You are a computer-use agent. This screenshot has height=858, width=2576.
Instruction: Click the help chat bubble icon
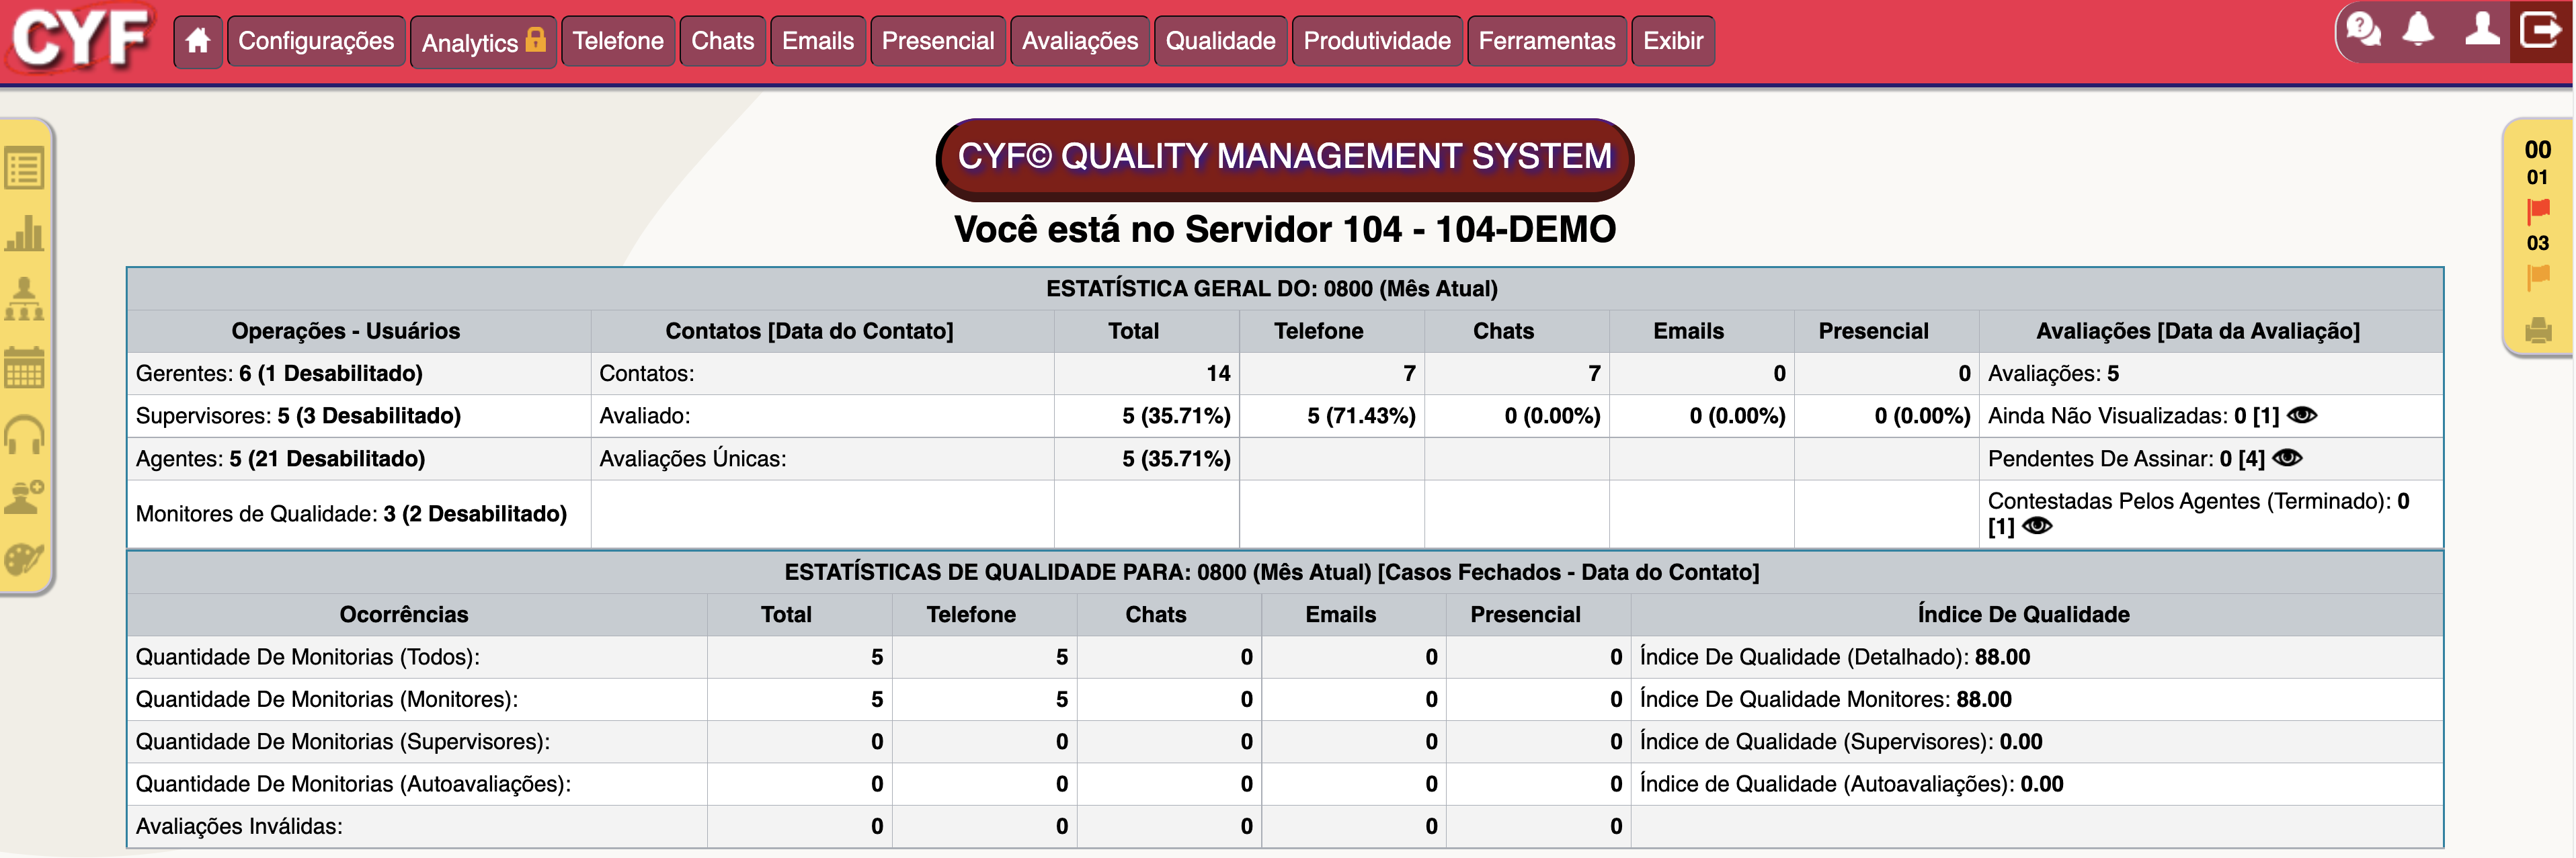pyautogui.click(x=2364, y=29)
